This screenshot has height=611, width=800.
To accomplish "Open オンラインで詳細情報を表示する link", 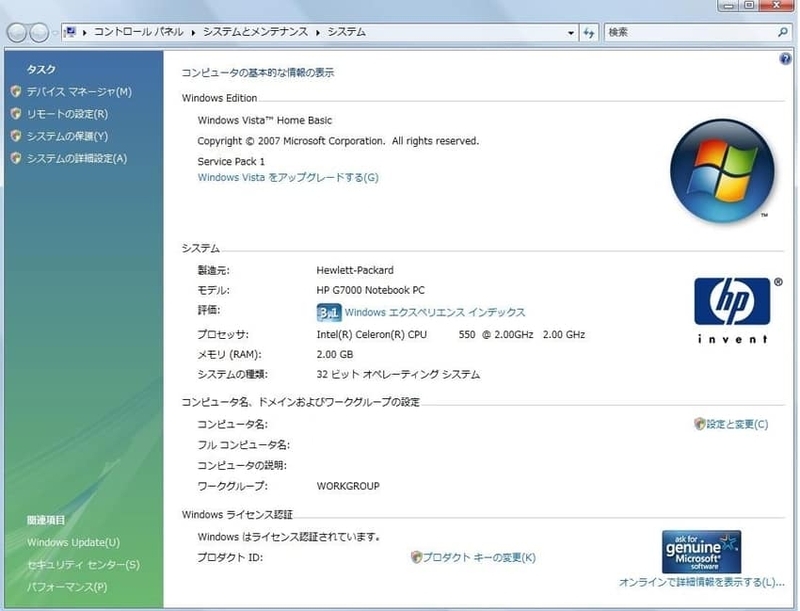I will 702,582.
